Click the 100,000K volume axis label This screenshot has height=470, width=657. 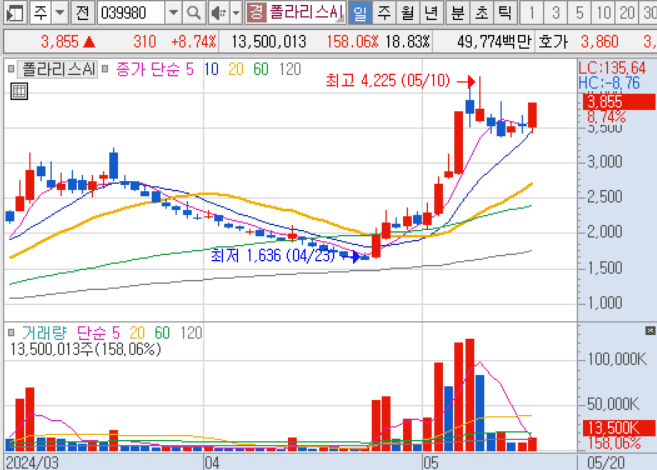[617, 359]
